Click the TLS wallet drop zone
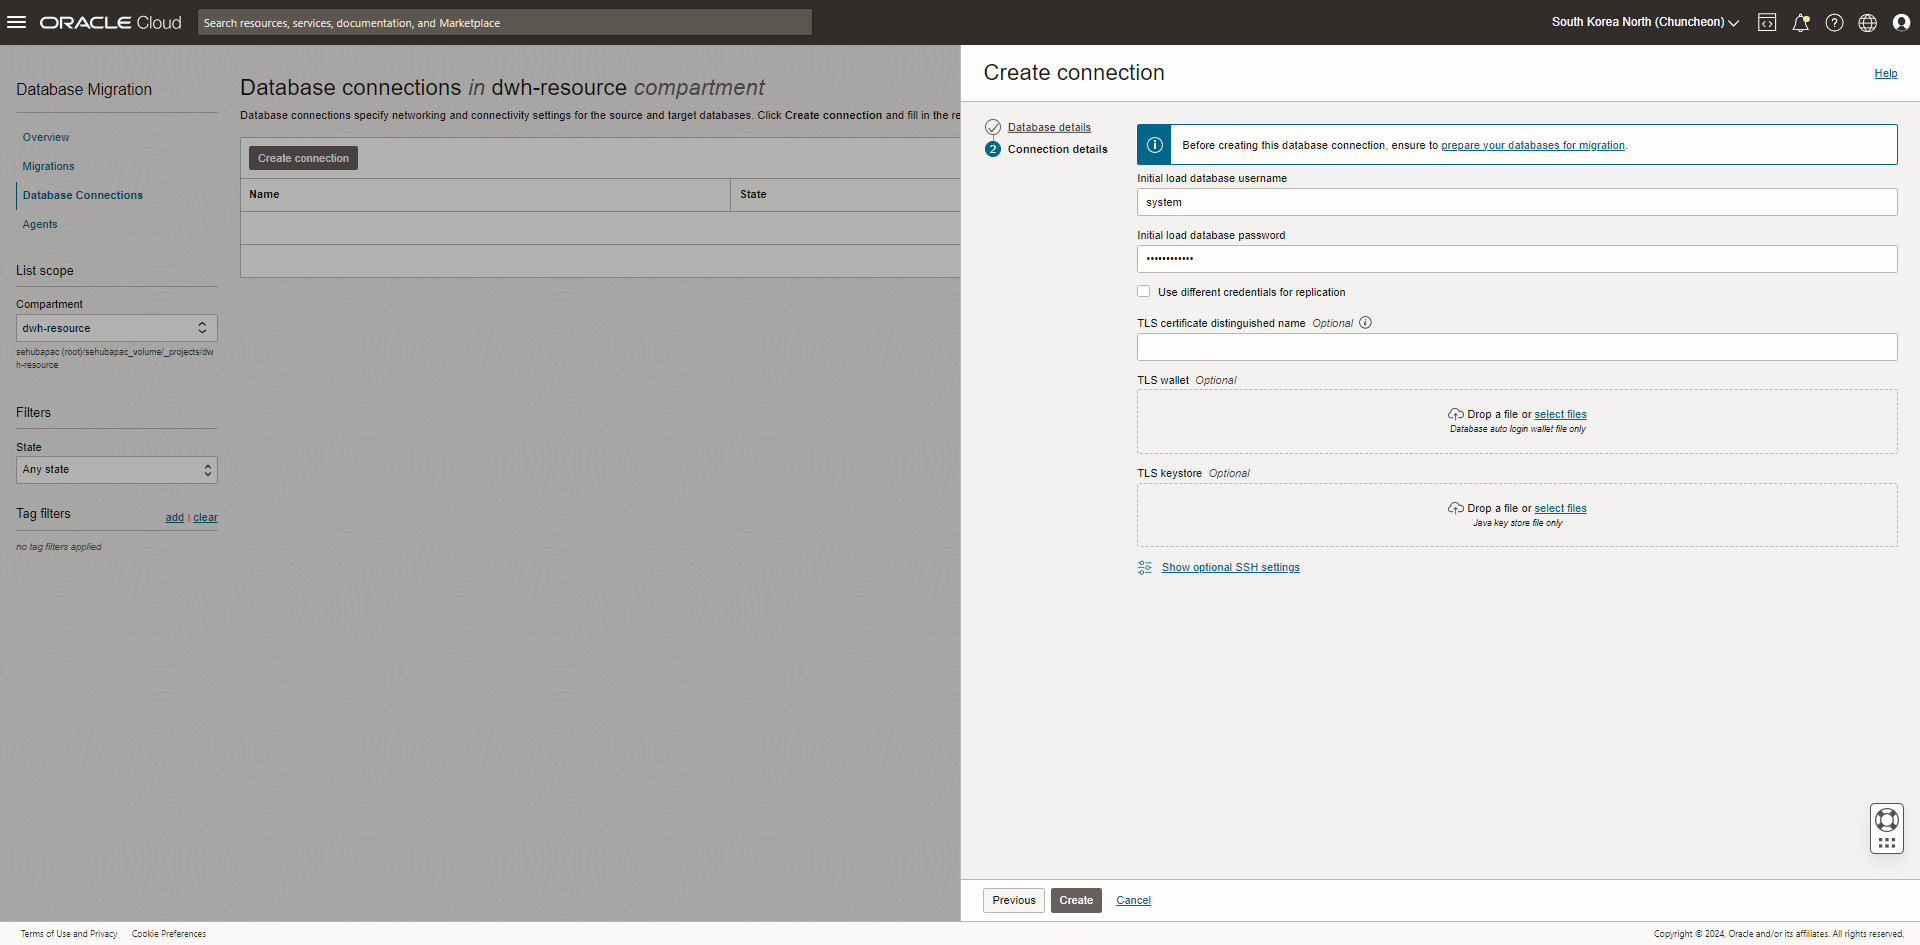Screen dimensions: 1920x945 pyautogui.click(x=1517, y=421)
